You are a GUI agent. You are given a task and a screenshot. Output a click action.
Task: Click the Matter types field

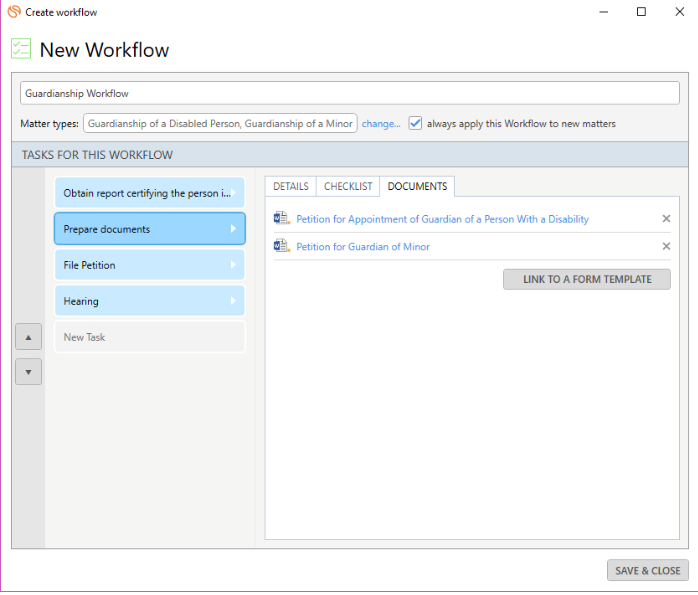(220, 123)
